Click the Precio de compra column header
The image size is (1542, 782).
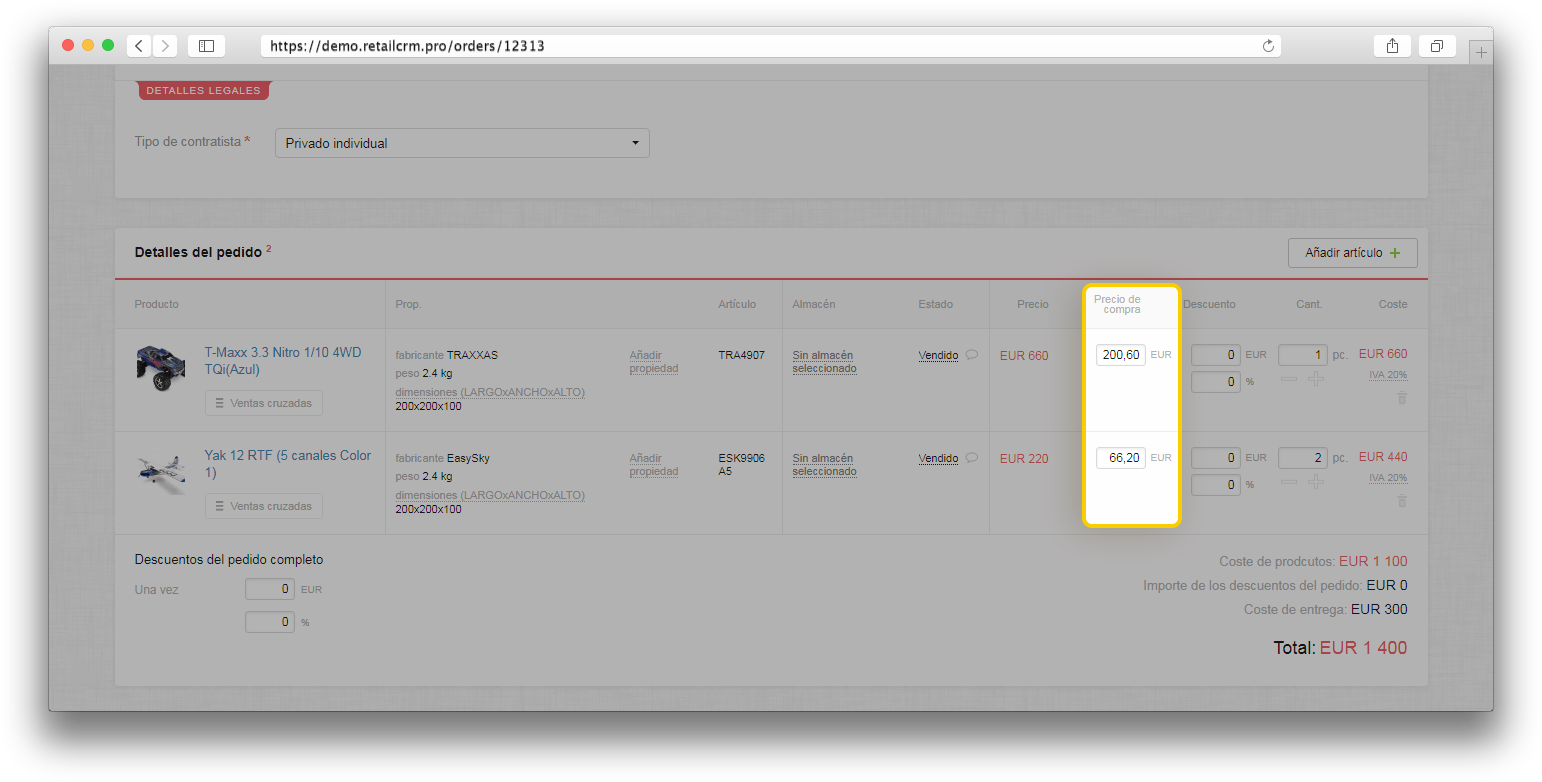[1117, 304]
